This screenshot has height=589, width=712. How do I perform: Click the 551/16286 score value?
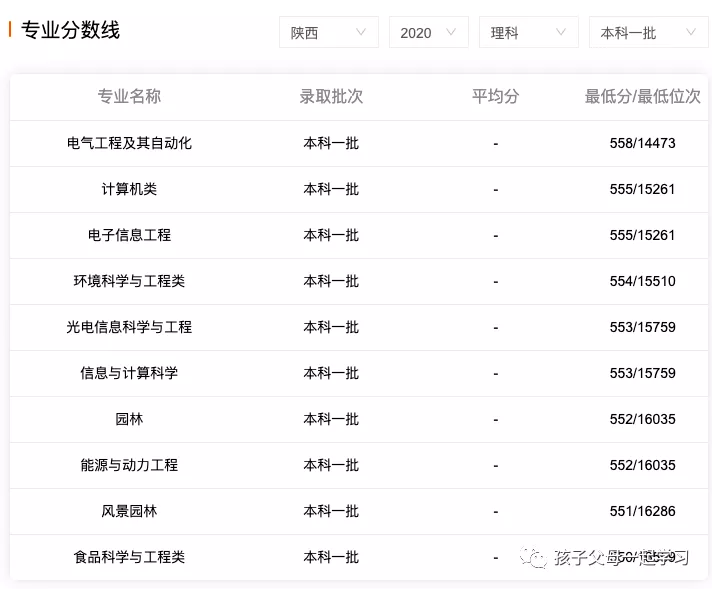(x=643, y=511)
